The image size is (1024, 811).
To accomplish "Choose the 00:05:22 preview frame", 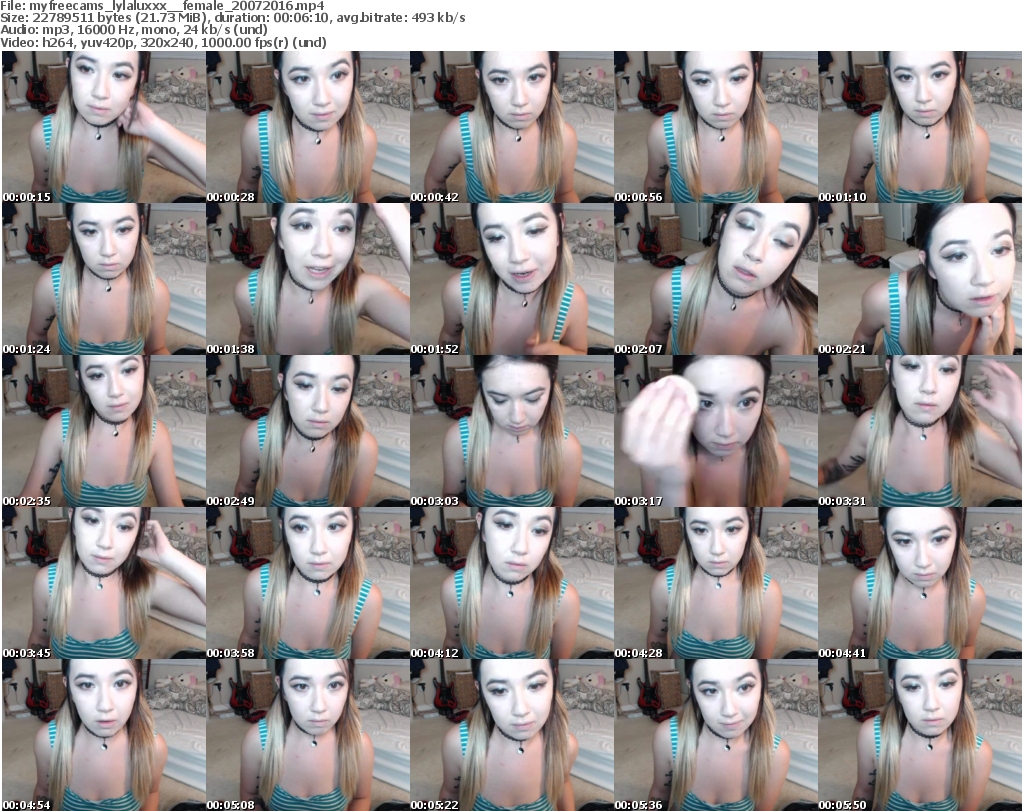I will (x=511, y=735).
